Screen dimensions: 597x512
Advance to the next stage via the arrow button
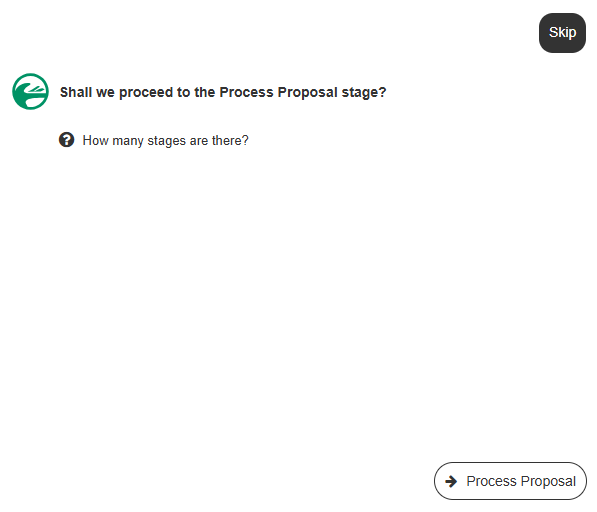tap(510, 481)
